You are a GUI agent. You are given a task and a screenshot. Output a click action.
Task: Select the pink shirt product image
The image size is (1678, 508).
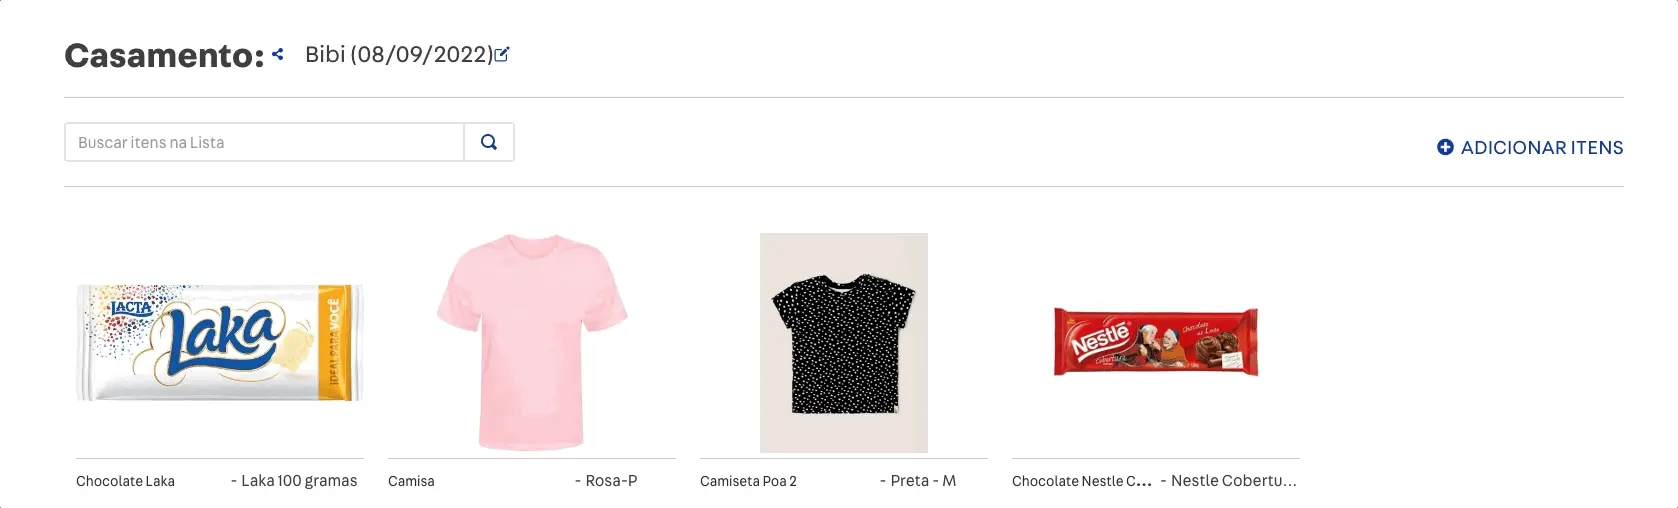(x=532, y=342)
